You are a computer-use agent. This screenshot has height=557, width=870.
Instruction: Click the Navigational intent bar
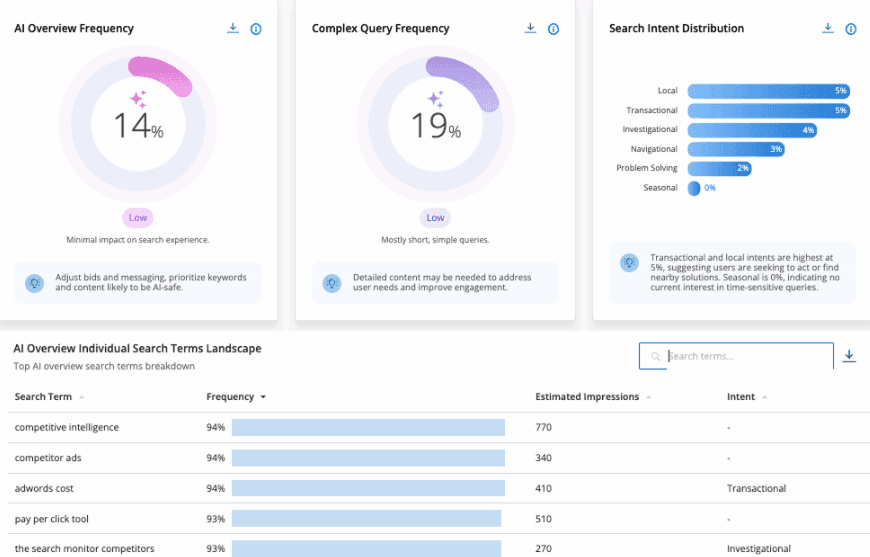tap(736, 149)
